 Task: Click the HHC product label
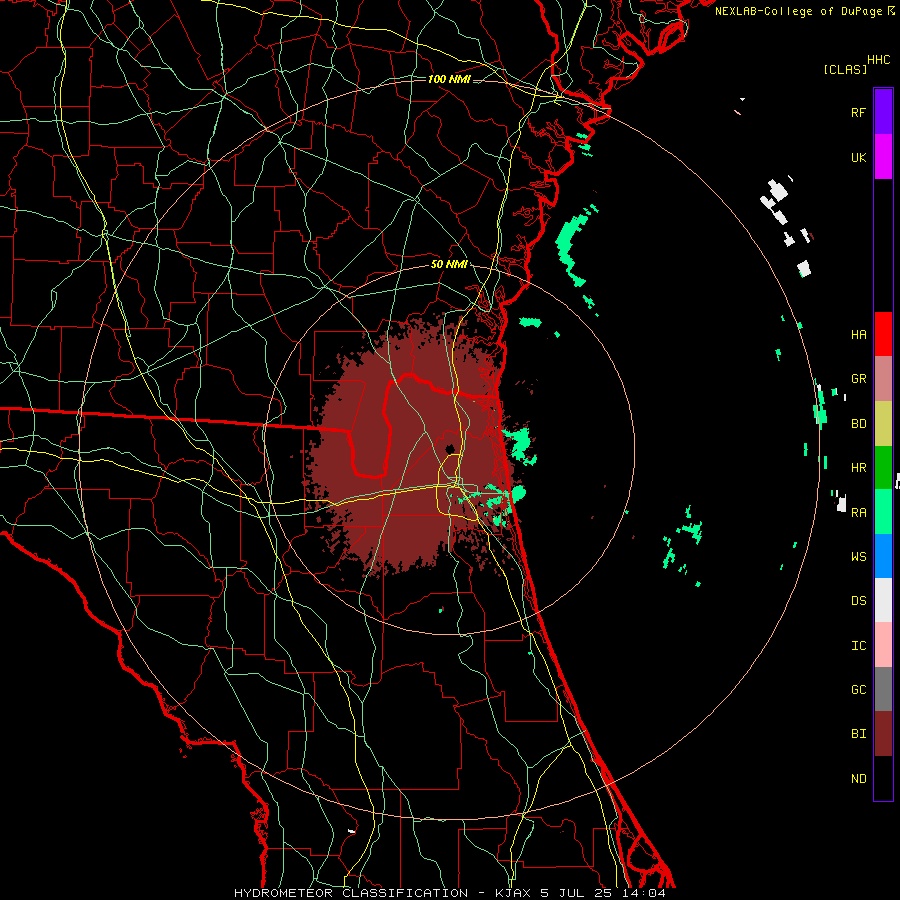pyautogui.click(x=878, y=60)
